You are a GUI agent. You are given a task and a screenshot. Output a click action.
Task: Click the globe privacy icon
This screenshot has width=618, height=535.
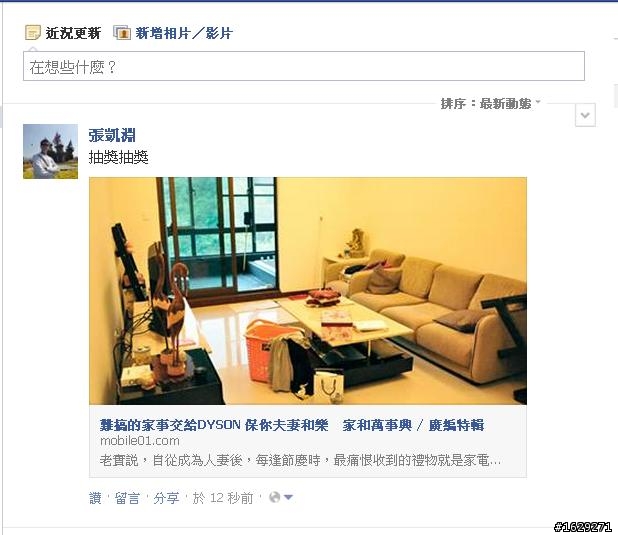274,498
